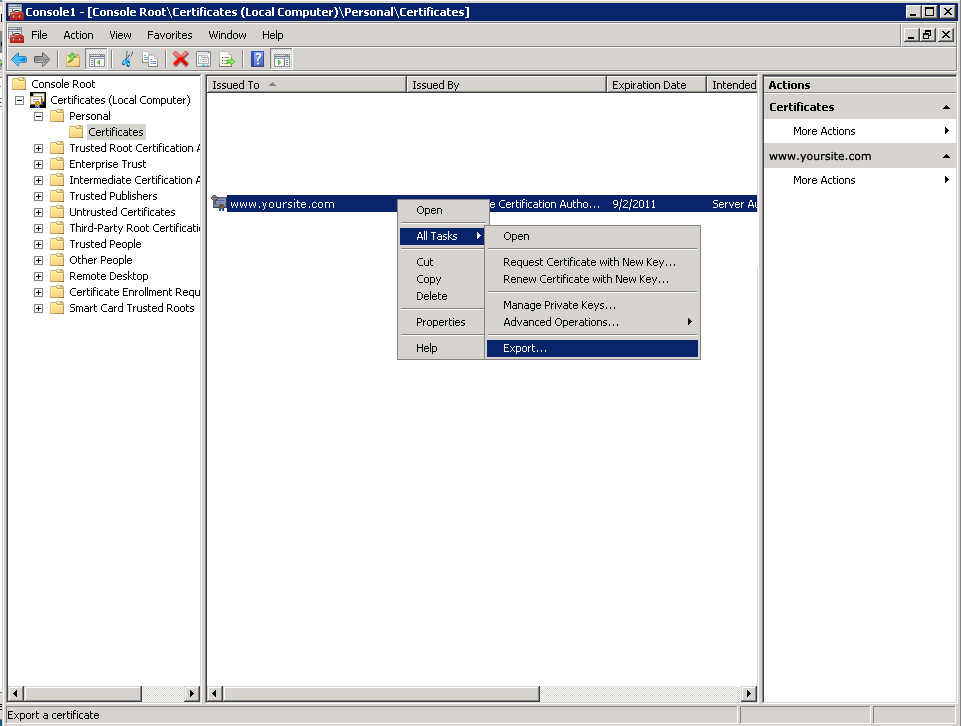Open More Actions under Certificates in Actions pane

860,131
